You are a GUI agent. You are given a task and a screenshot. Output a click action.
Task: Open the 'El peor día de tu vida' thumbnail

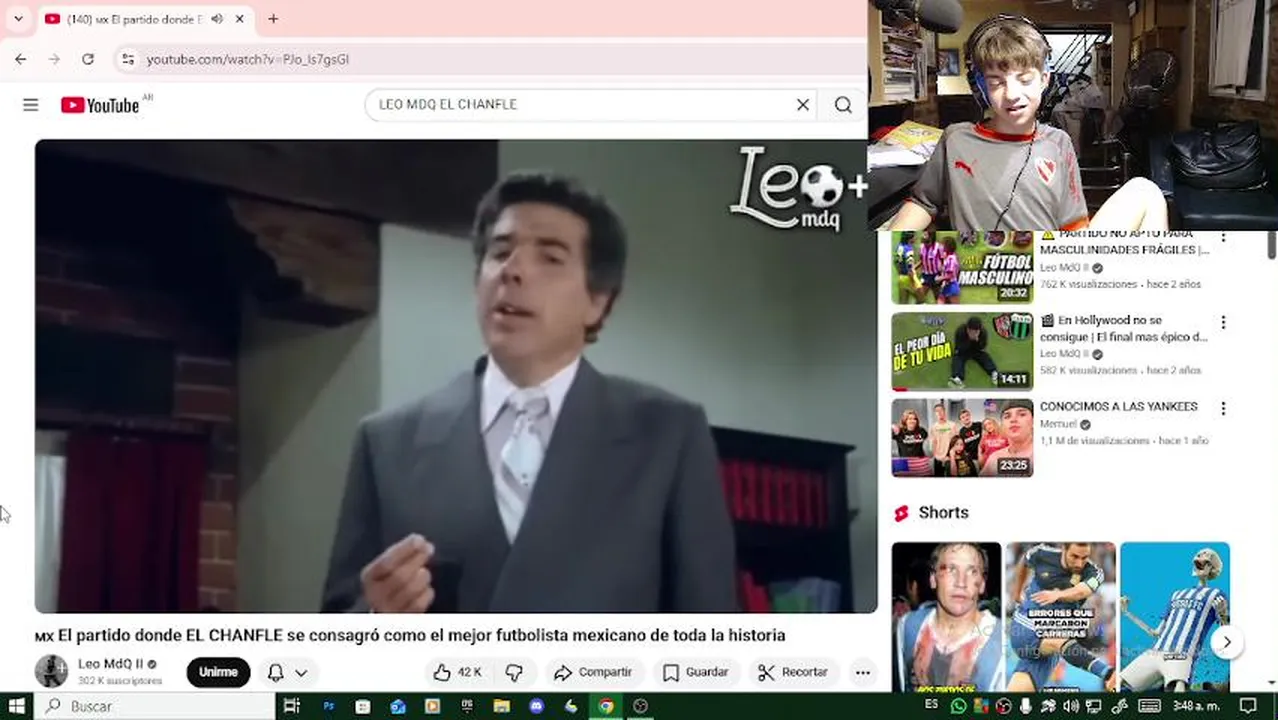coord(962,351)
